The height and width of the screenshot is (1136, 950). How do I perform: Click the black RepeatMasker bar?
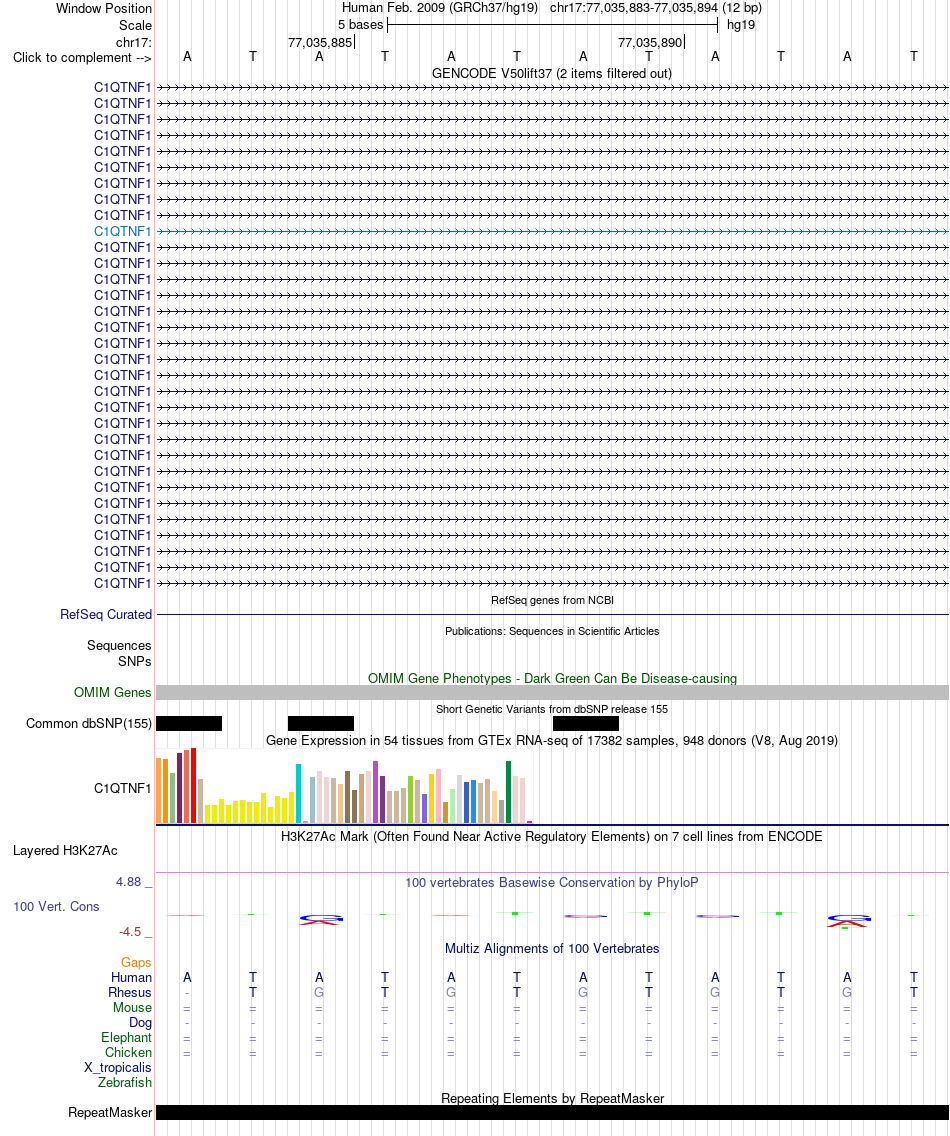coord(552,1112)
